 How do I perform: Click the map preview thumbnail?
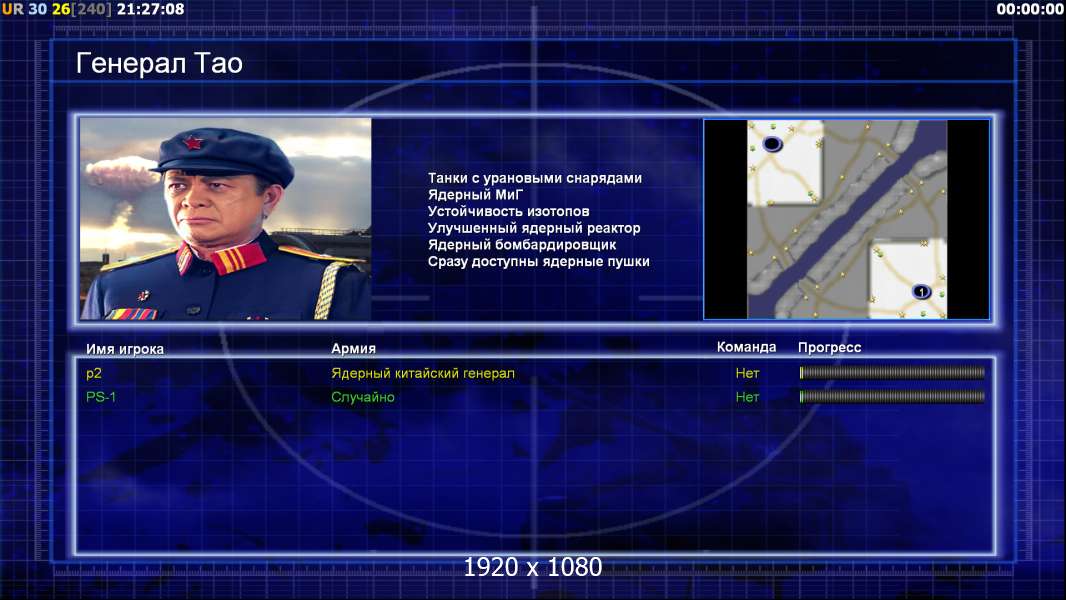(x=846, y=219)
